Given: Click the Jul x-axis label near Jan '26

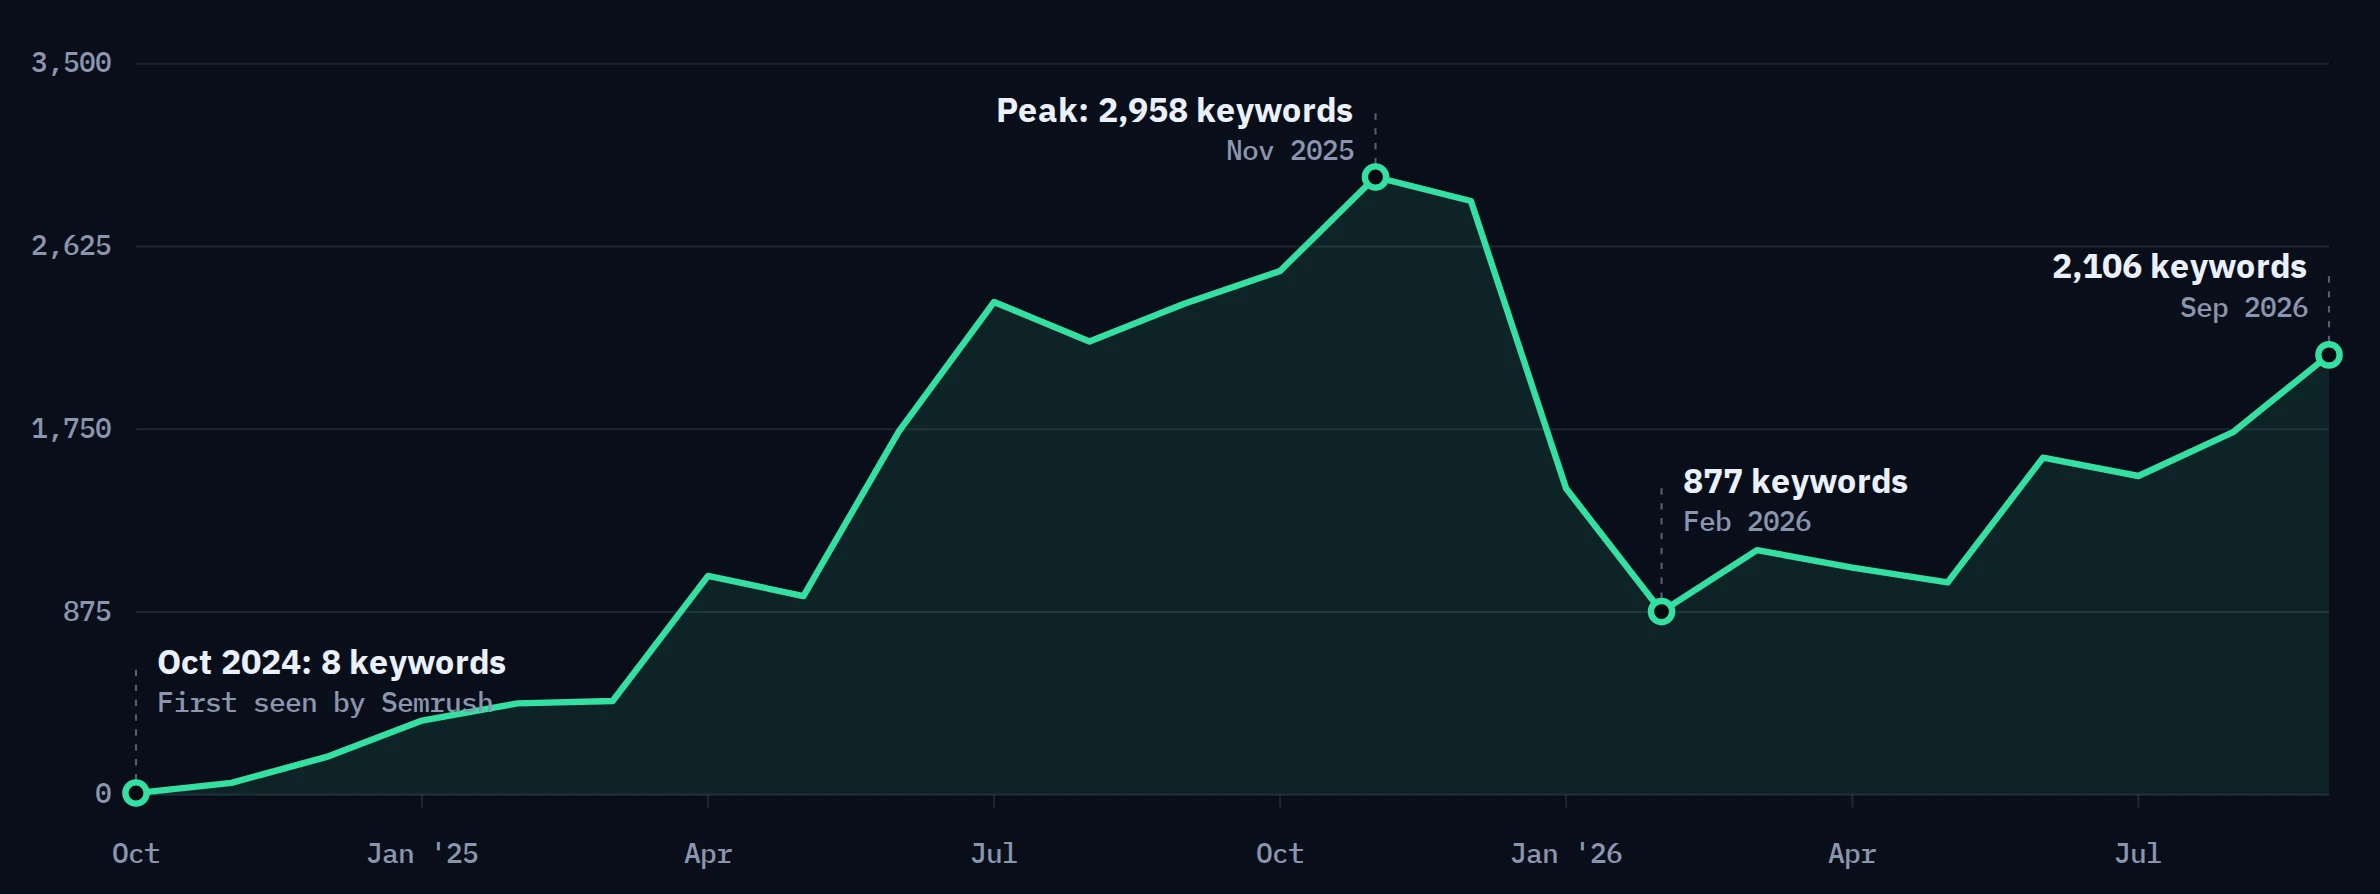Looking at the screenshot, I should (x=2138, y=854).
